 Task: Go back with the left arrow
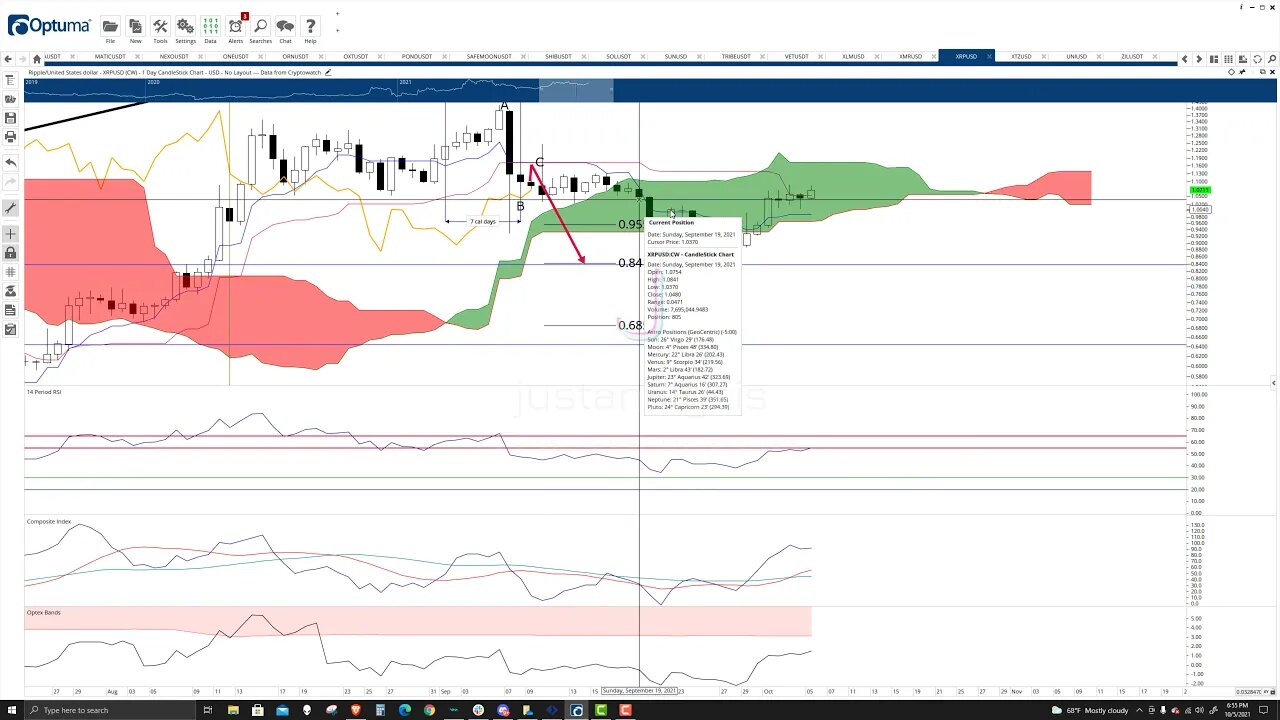9,59
